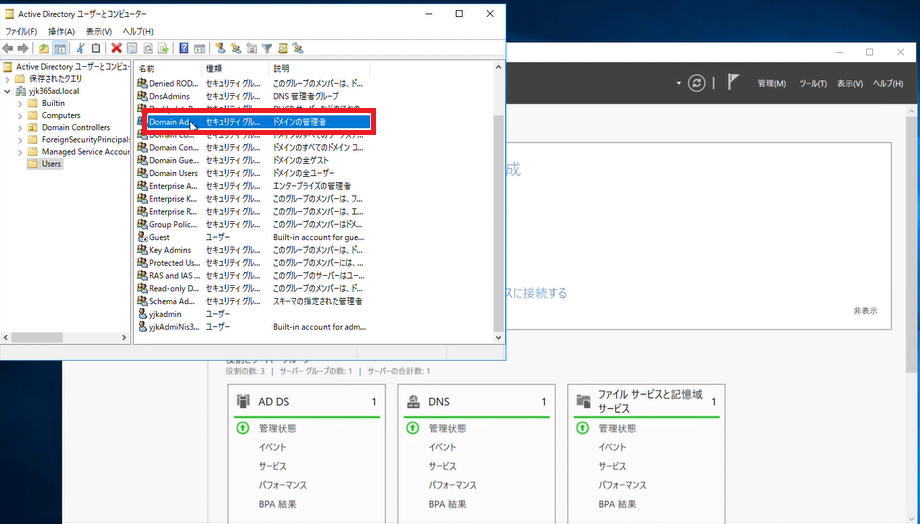Open Server Manager ヘルプ(H) menu

point(888,83)
